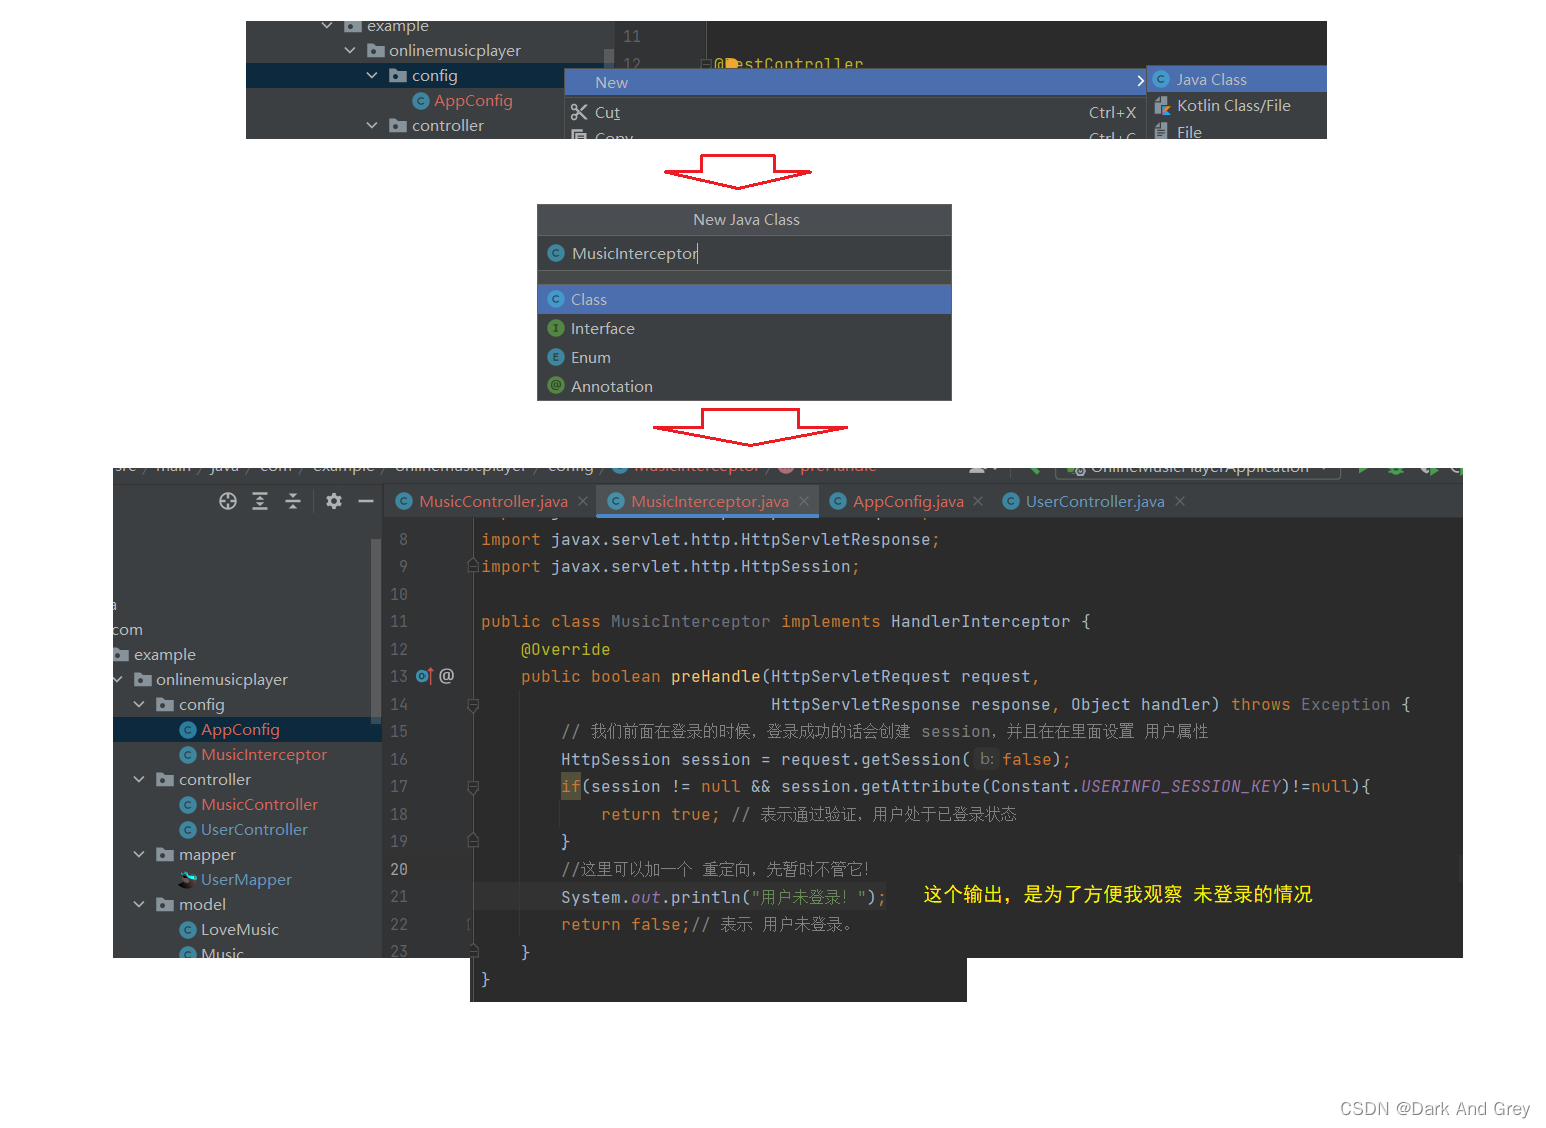
Task: Click the @ annotation gutter marker on line 13
Action: [x=447, y=676]
